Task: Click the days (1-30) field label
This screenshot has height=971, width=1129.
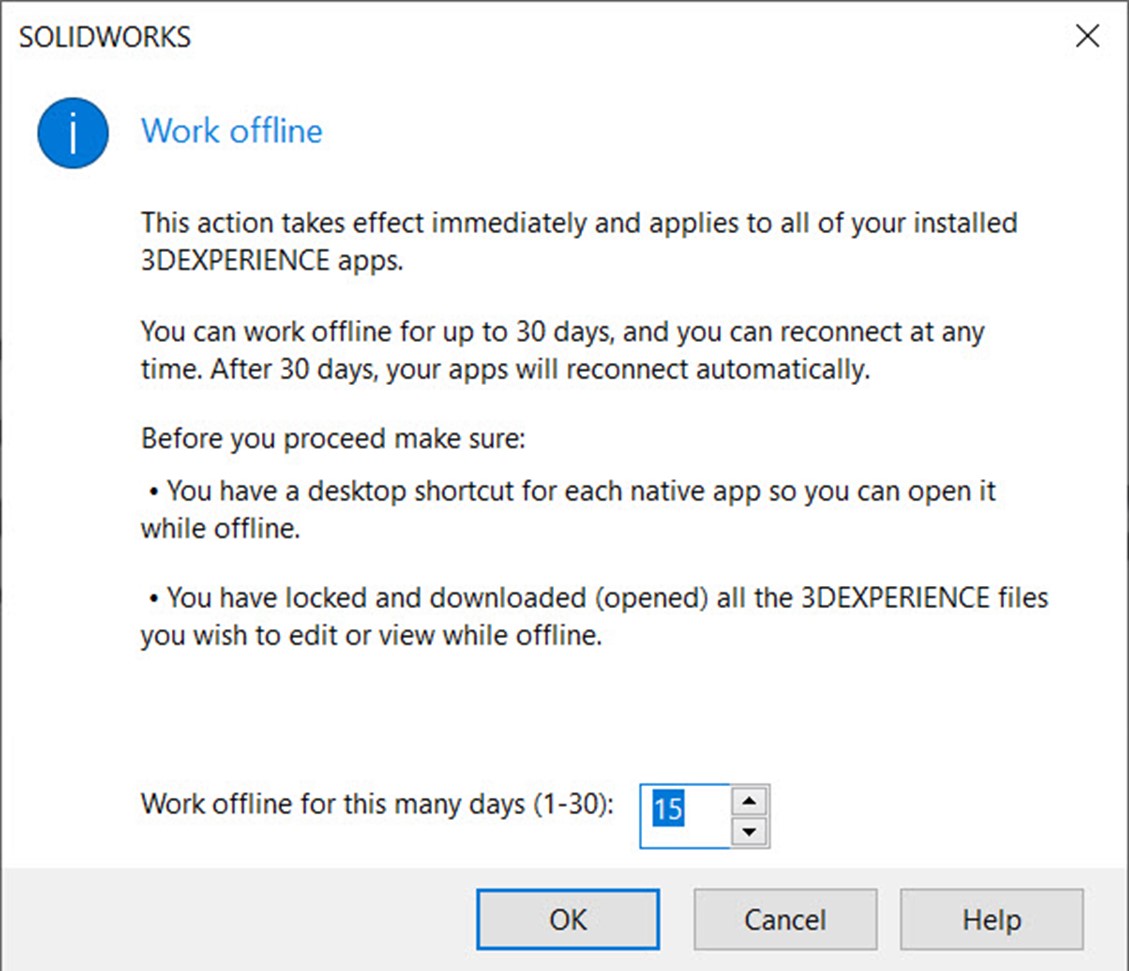Action: [x=377, y=804]
